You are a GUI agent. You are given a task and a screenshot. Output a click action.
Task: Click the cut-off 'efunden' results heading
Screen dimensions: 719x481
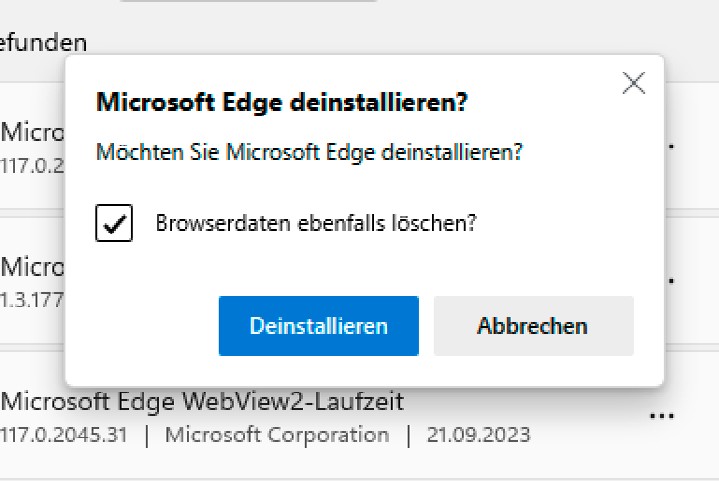[43, 43]
